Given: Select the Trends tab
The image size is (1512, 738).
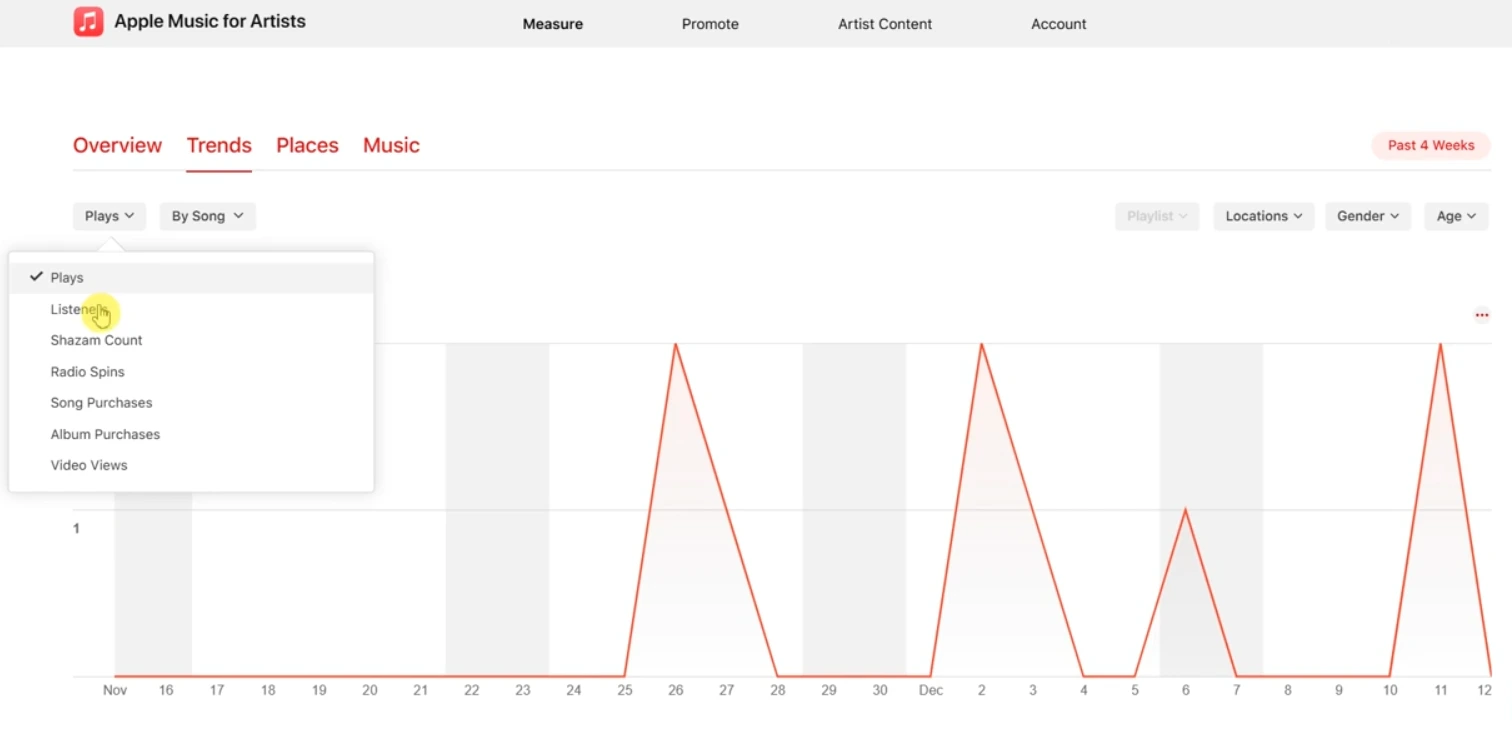Looking at the screenshot, I should click(219, 145).
